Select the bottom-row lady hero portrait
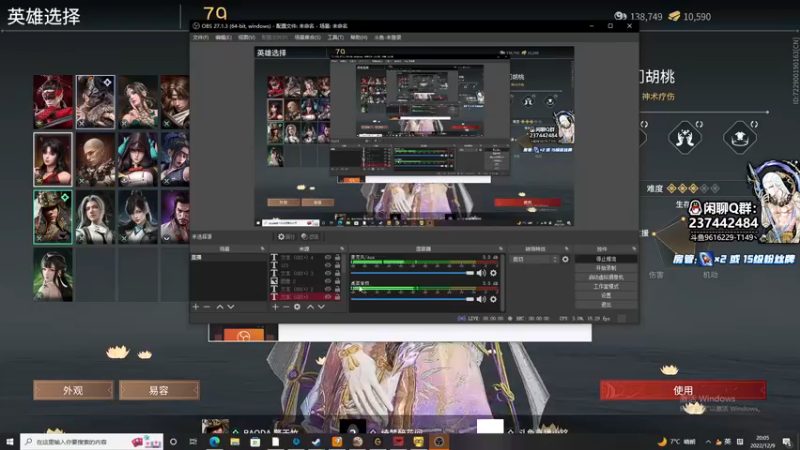Image resolution: width=800 pixels, height=450 pixels. point(53,274)
